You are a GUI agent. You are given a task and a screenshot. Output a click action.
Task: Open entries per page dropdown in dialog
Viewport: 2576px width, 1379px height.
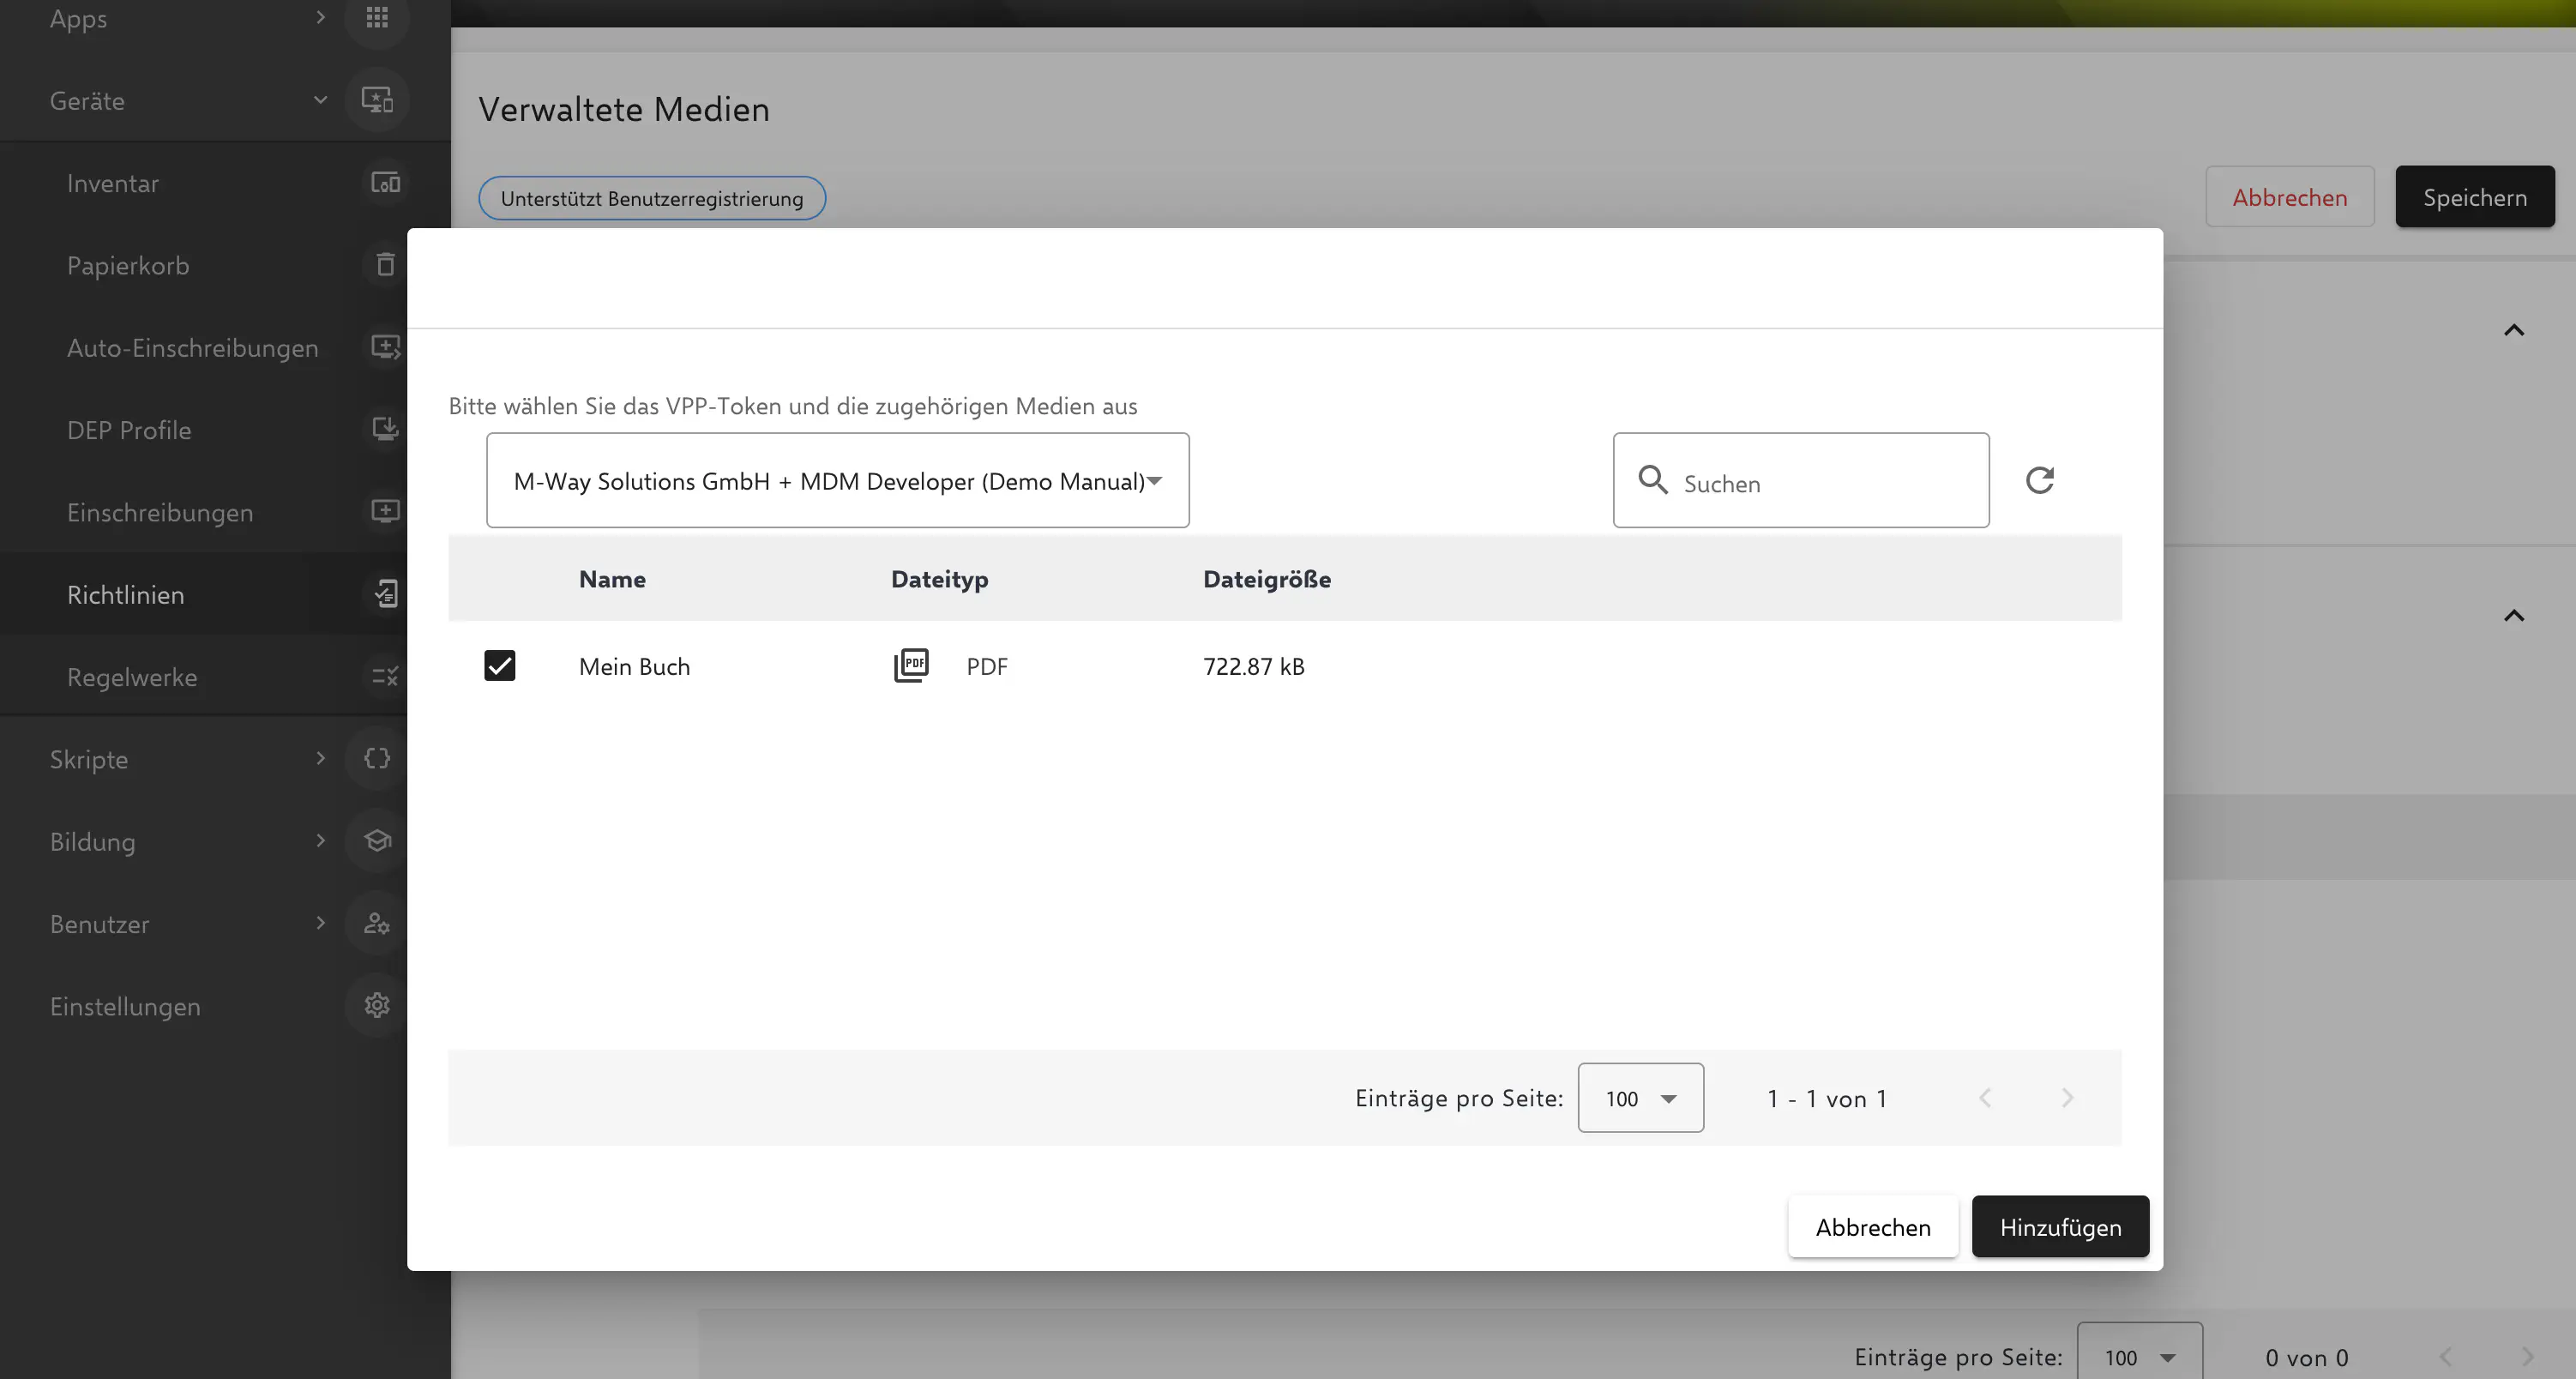click(1640, 1098)
